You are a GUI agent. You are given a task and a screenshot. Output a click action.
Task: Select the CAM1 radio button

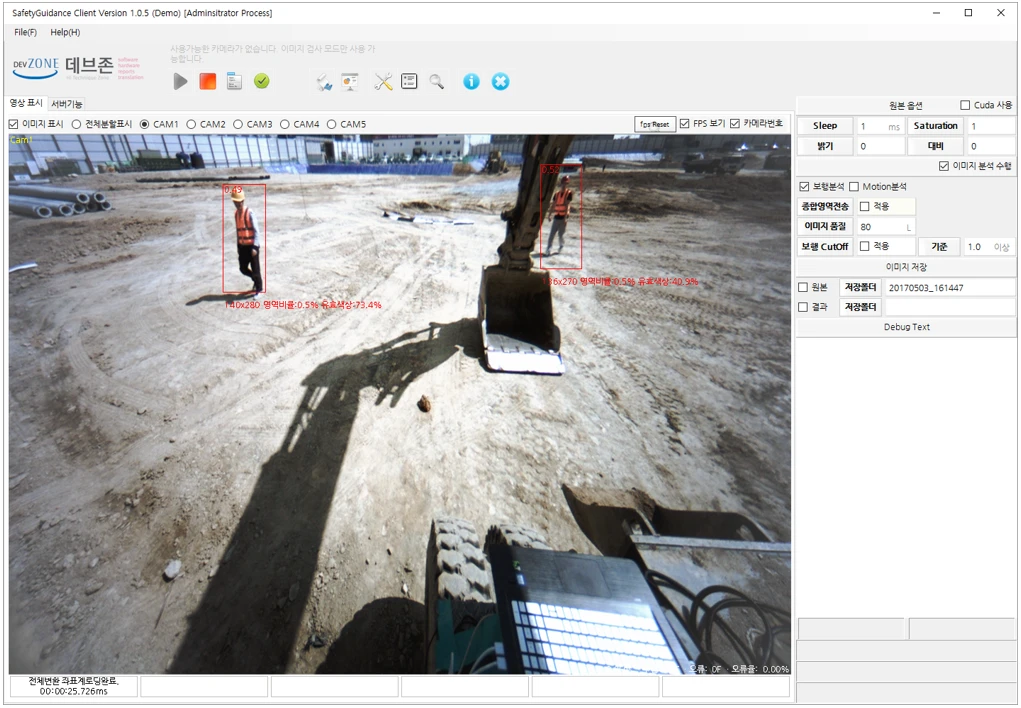pos(145,124)
